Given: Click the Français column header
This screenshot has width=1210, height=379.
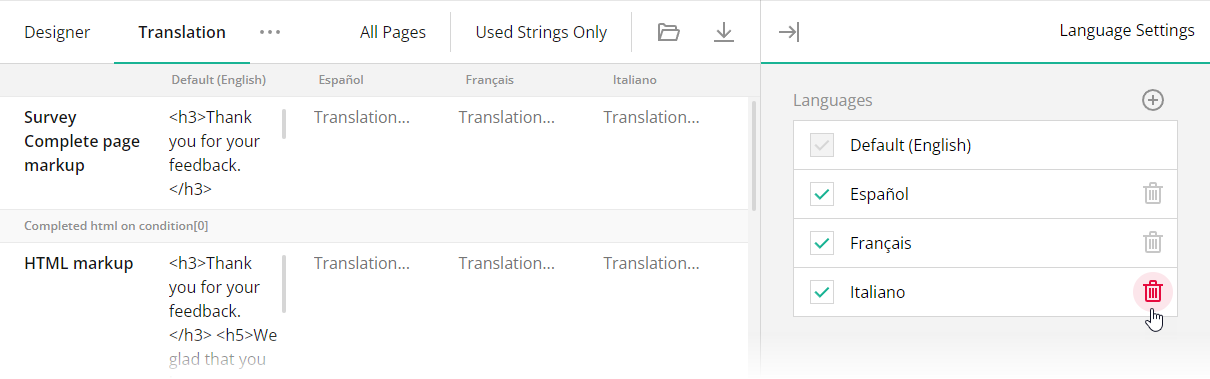Looking at the screenshot, I should 490,80.
